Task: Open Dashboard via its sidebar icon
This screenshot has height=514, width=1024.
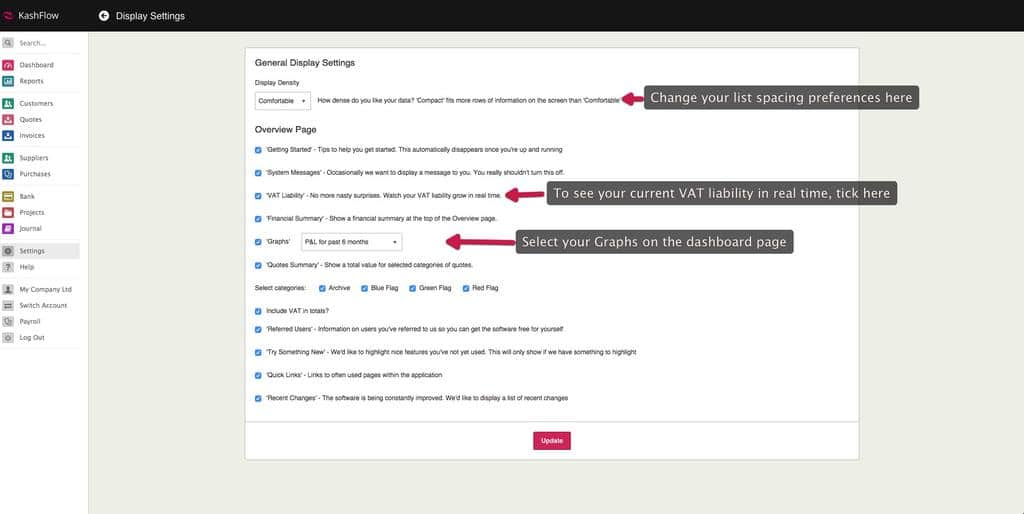Action: [x=8, y=65]
